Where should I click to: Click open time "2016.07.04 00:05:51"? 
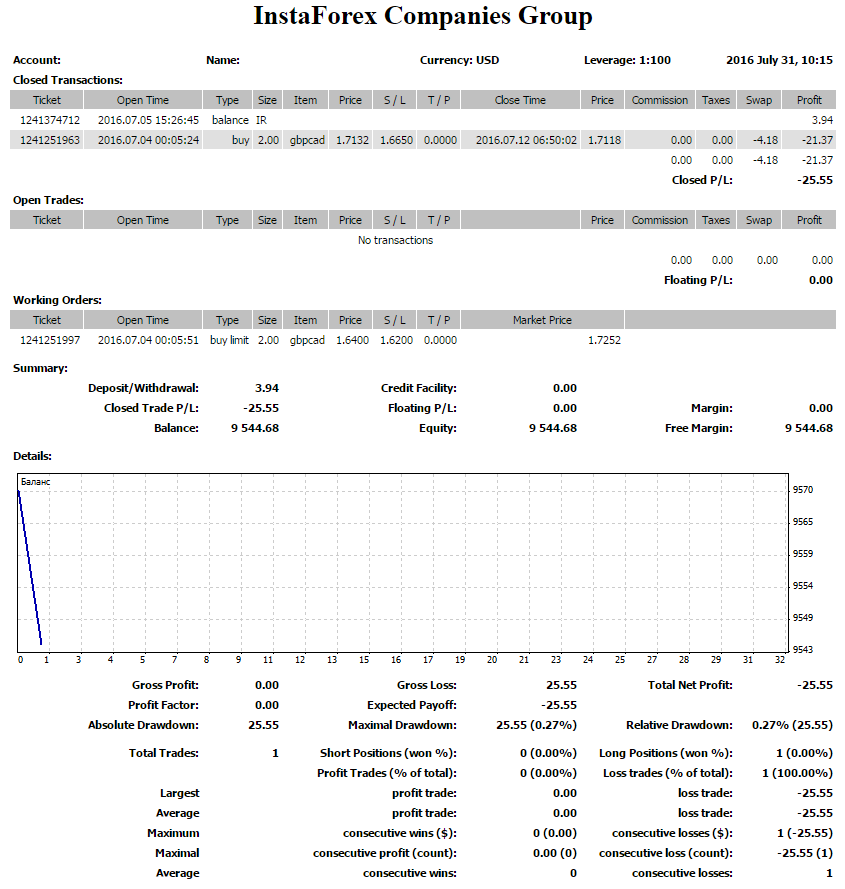tap(149, 340)
